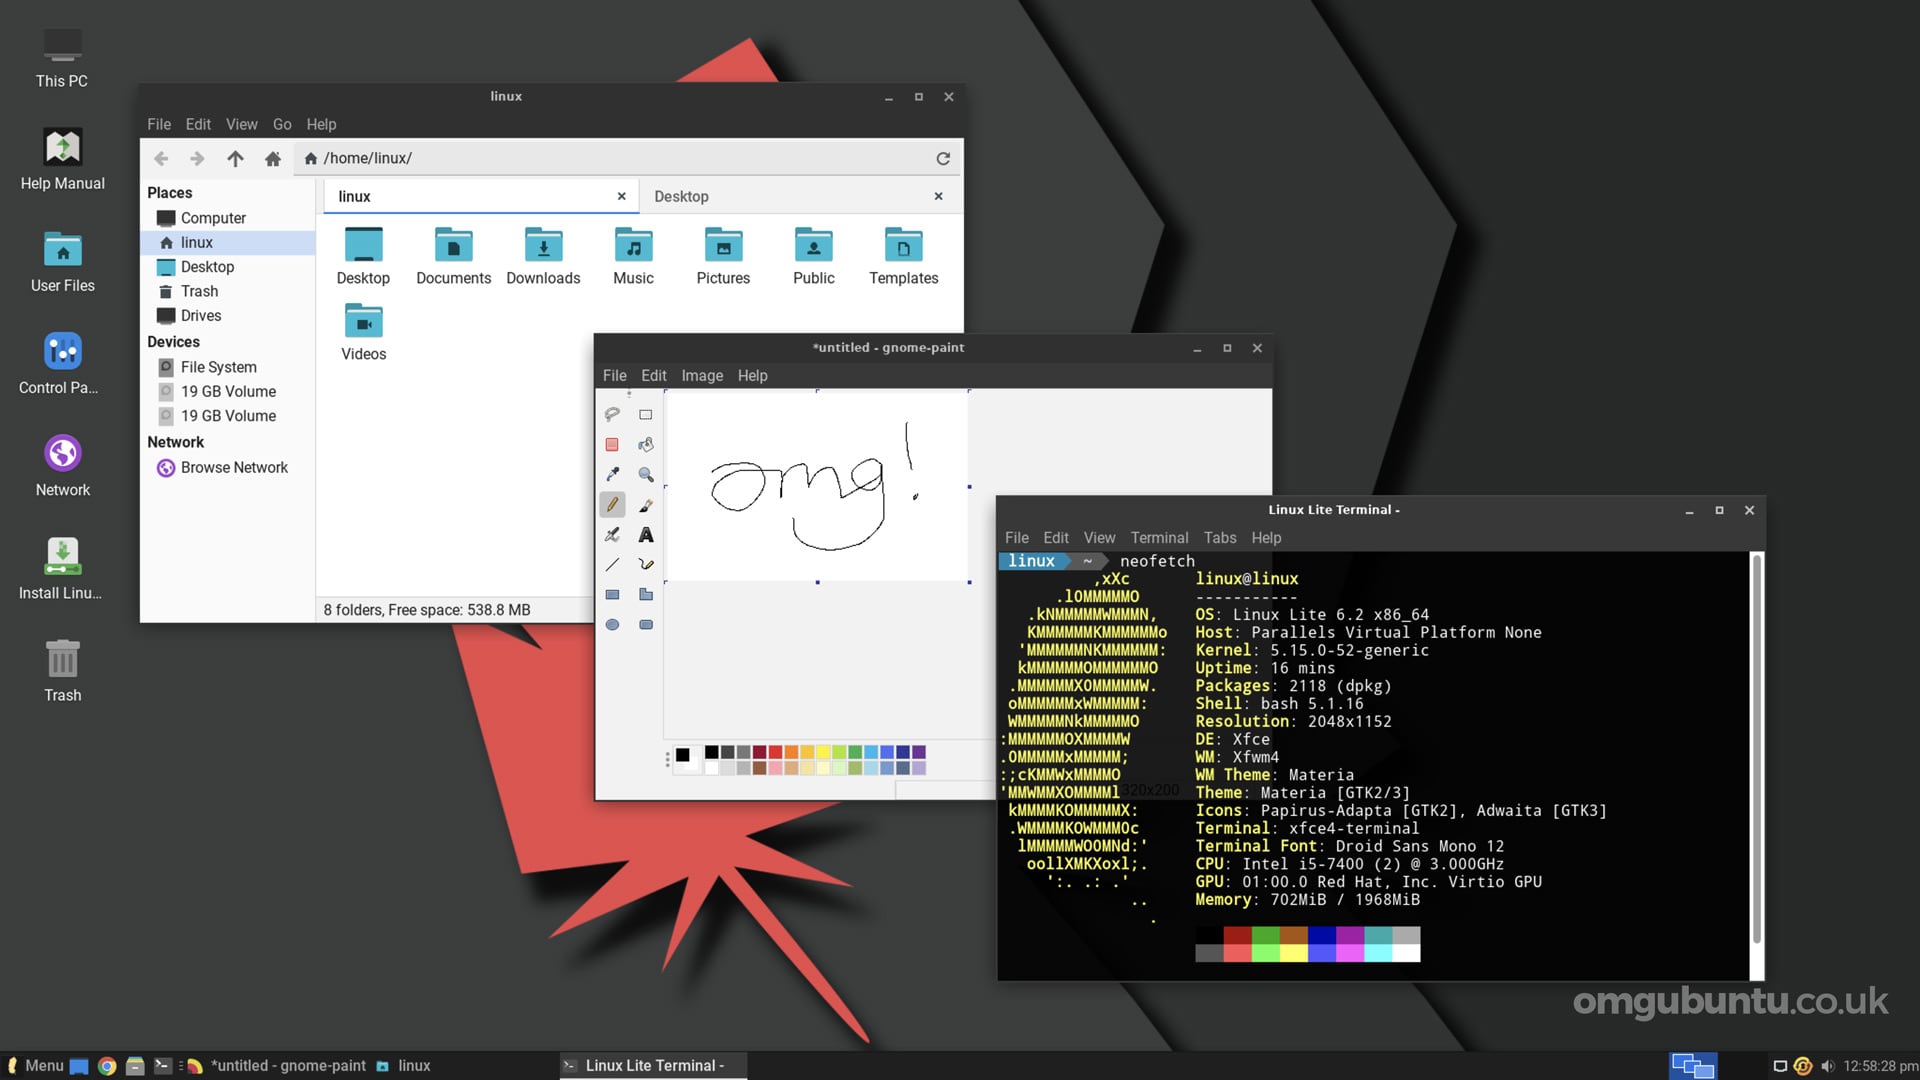Select the Rectangle selection tool

click(x=645, y=414)
